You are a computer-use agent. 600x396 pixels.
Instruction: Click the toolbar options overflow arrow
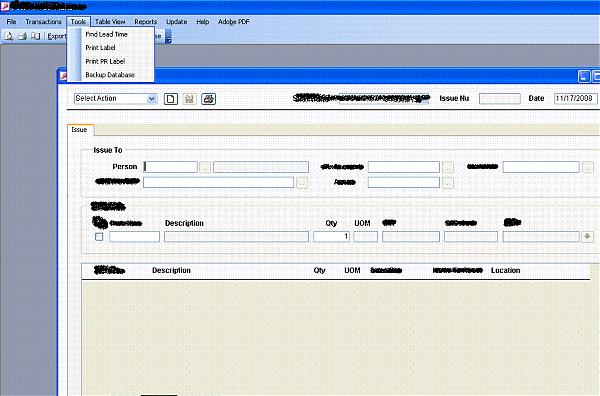point(168,37)
